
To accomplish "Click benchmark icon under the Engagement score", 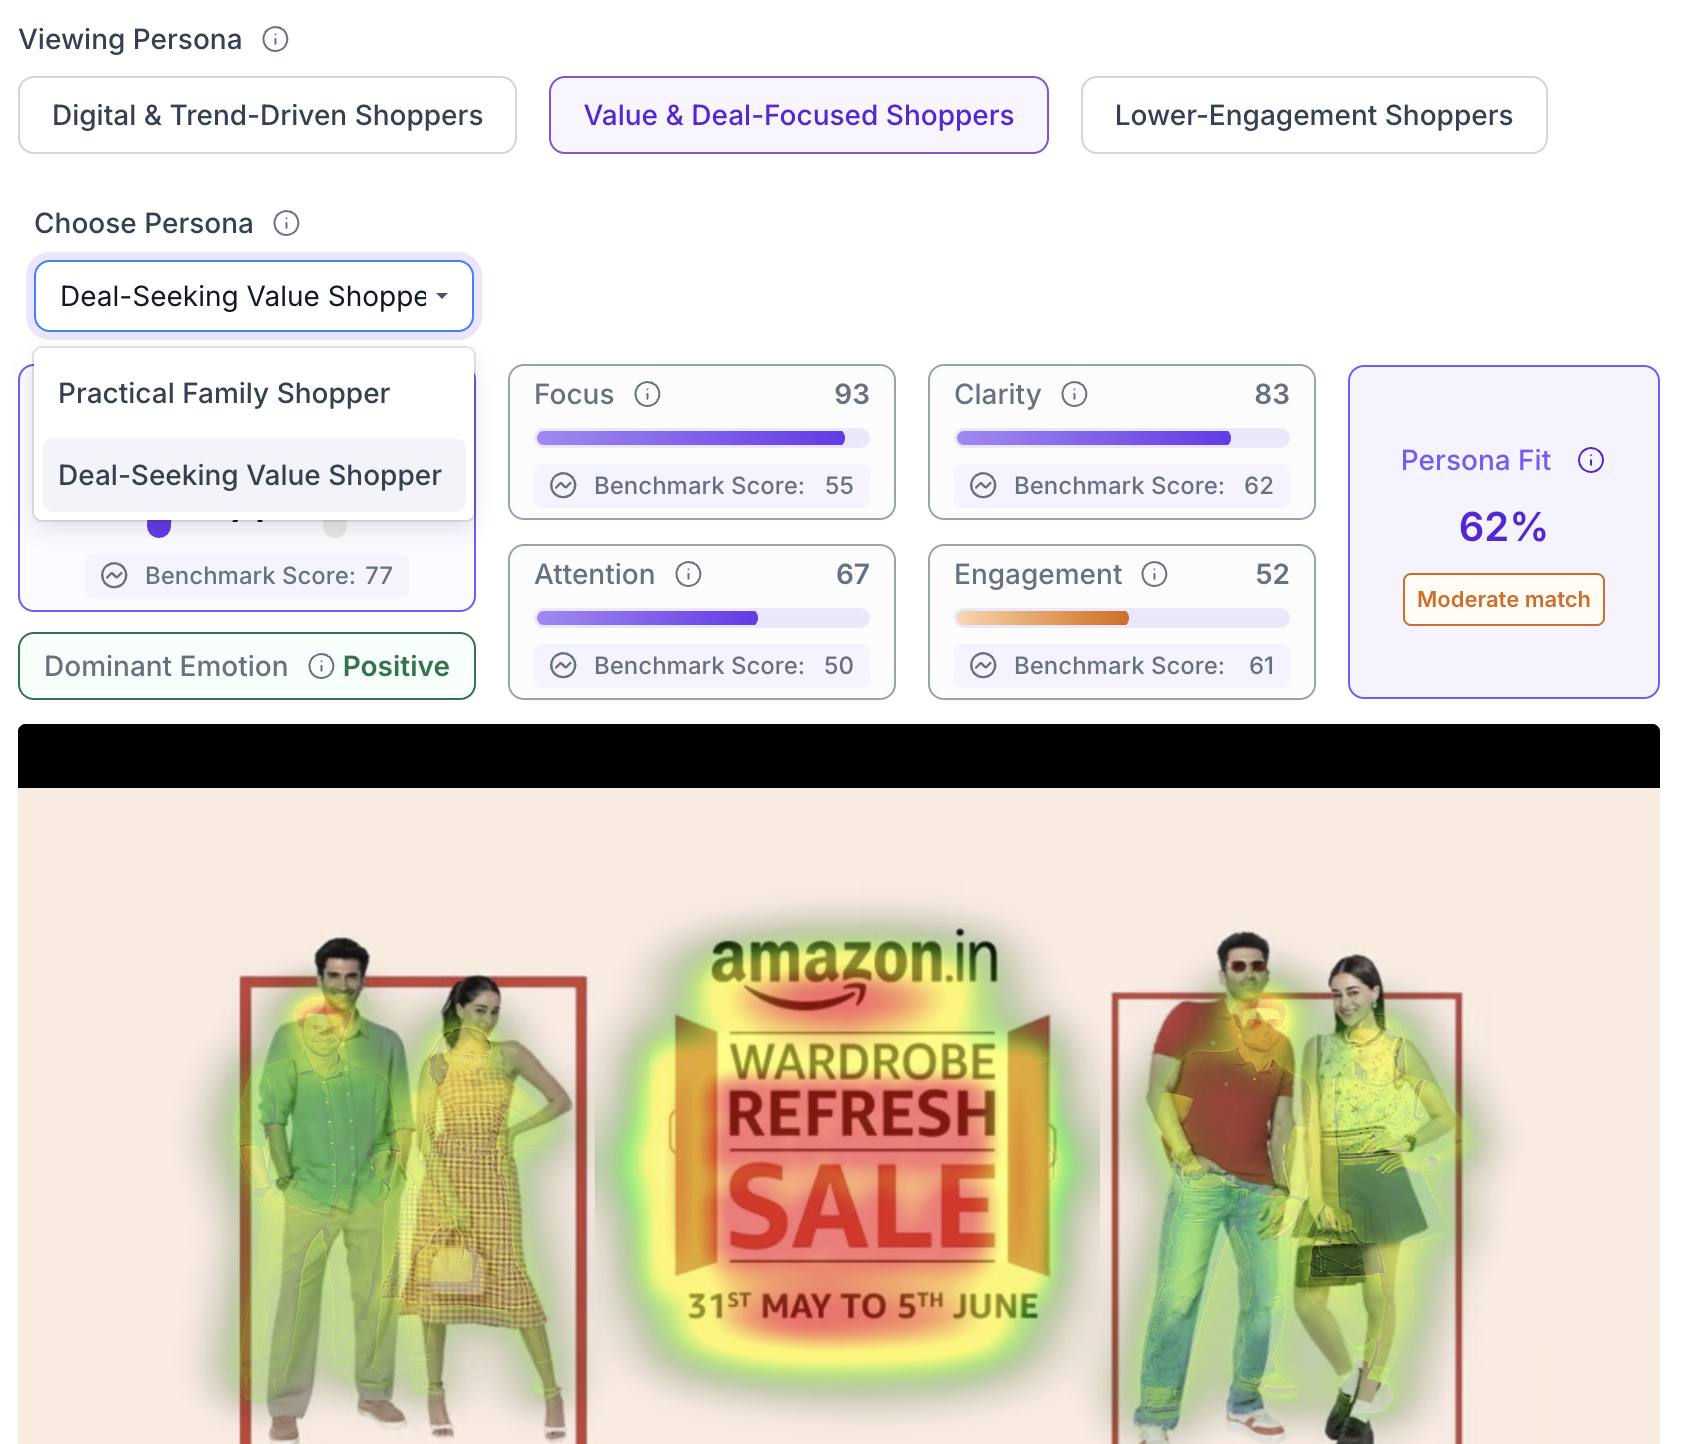I will point(983,666).
